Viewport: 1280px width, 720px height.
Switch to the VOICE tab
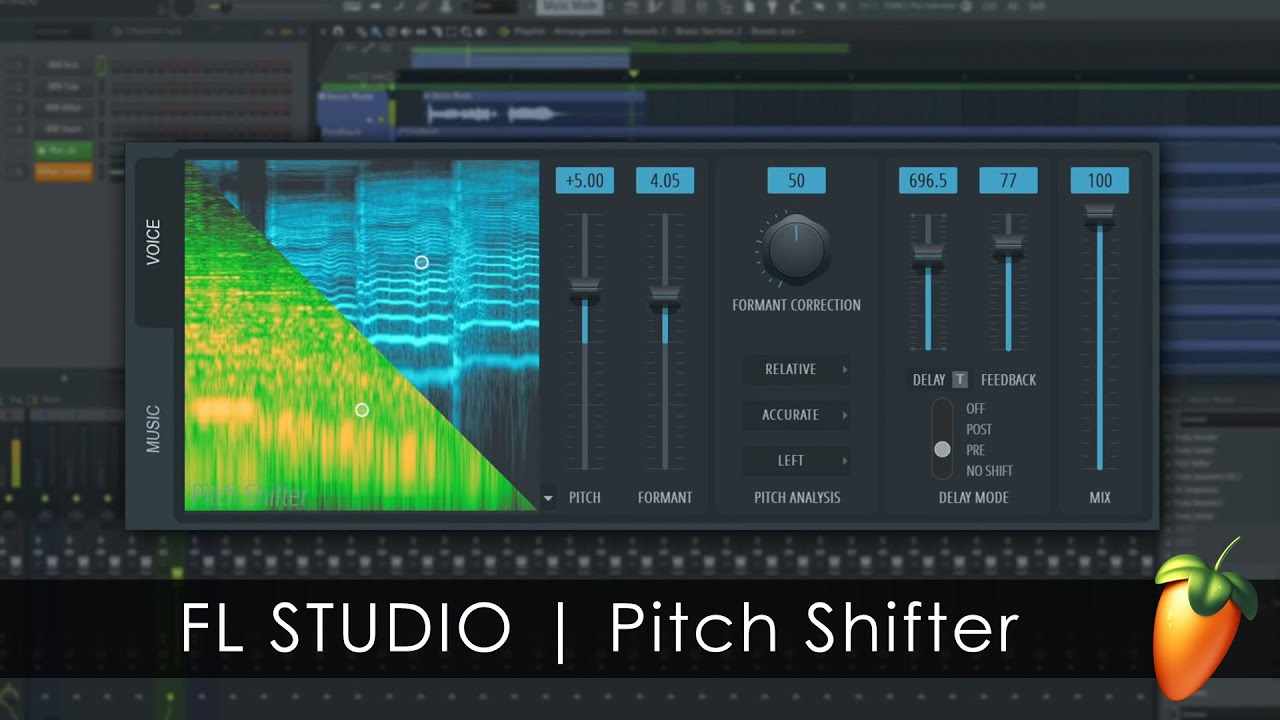click(x=154, y=242)
